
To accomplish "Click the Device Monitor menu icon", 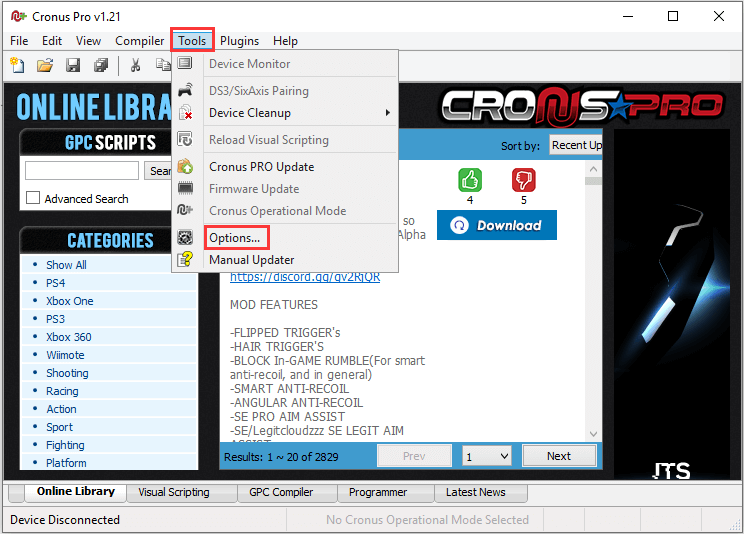I will click(x=185, y=63).
